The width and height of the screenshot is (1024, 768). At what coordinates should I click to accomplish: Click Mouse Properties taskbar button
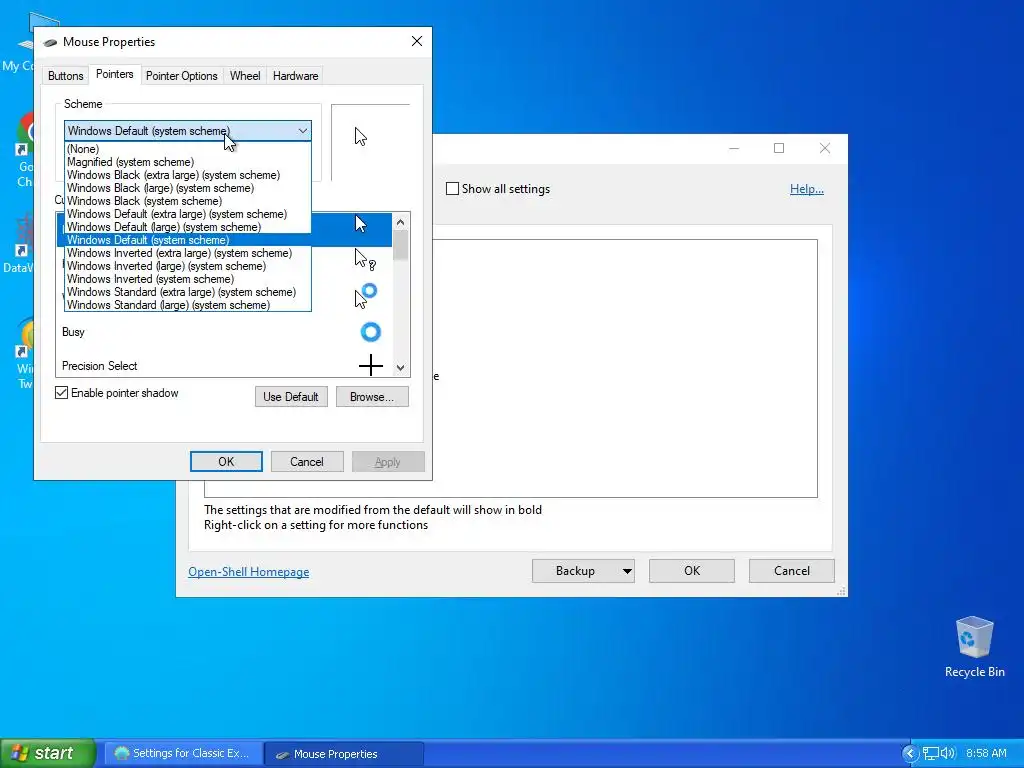(344, 754)
